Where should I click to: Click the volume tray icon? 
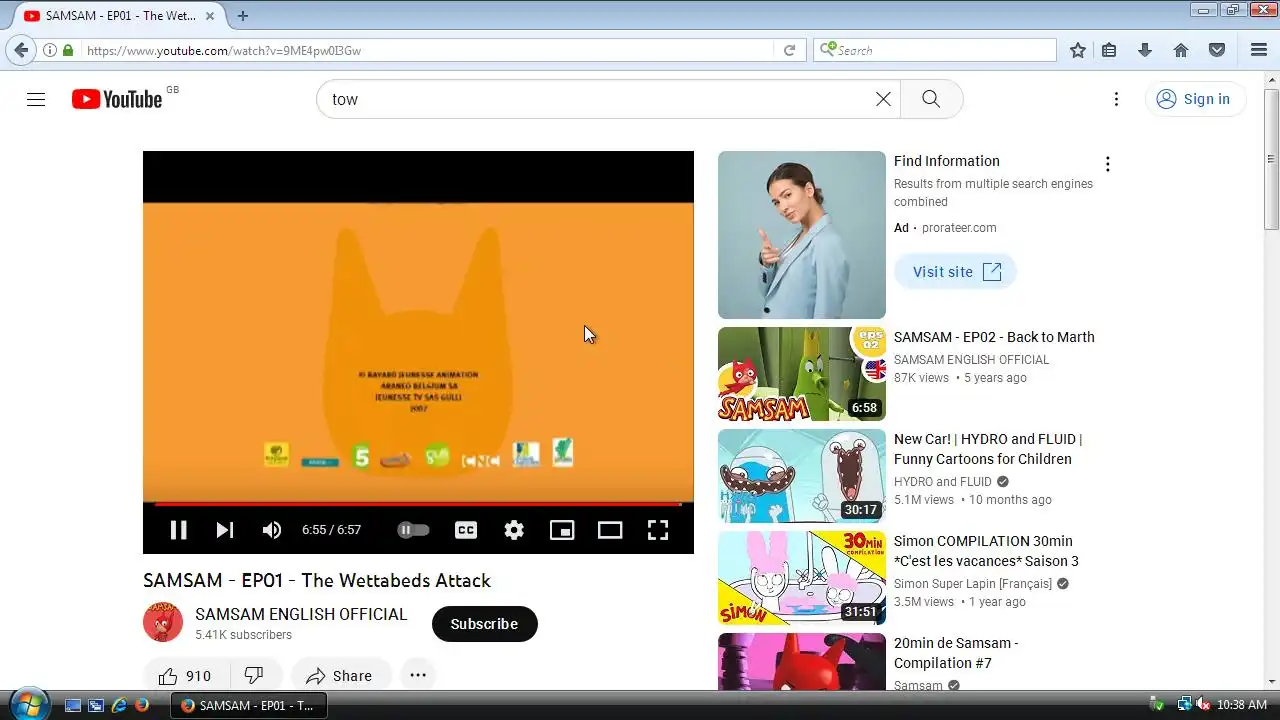pyautogui.click(x=1203, y=705)
